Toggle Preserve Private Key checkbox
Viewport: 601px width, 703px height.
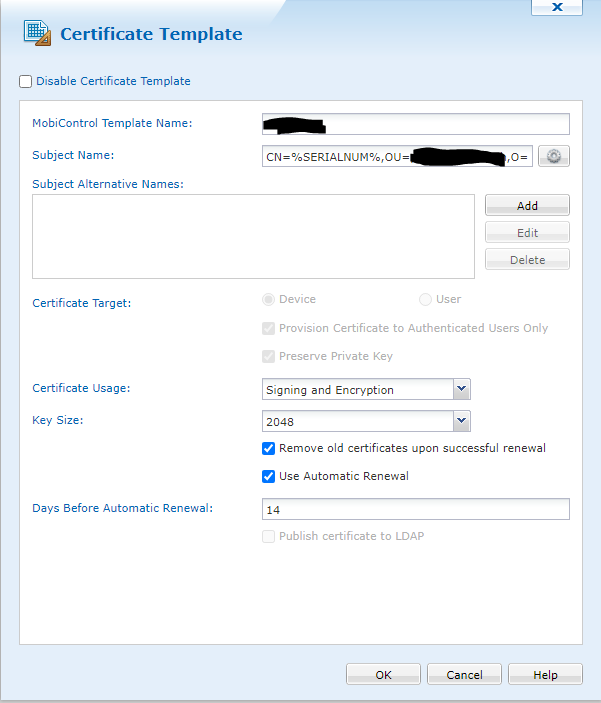(268, 356)
